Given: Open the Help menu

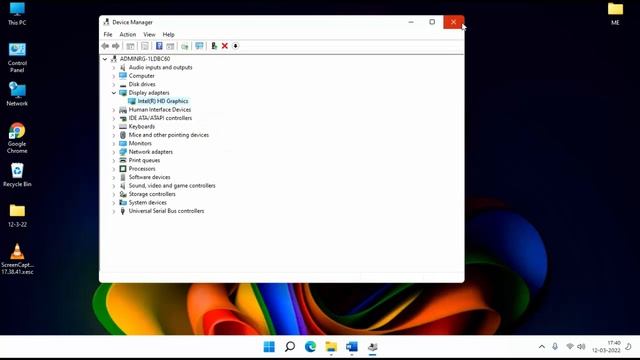Looking at the screenshot, I should (169, 35).
